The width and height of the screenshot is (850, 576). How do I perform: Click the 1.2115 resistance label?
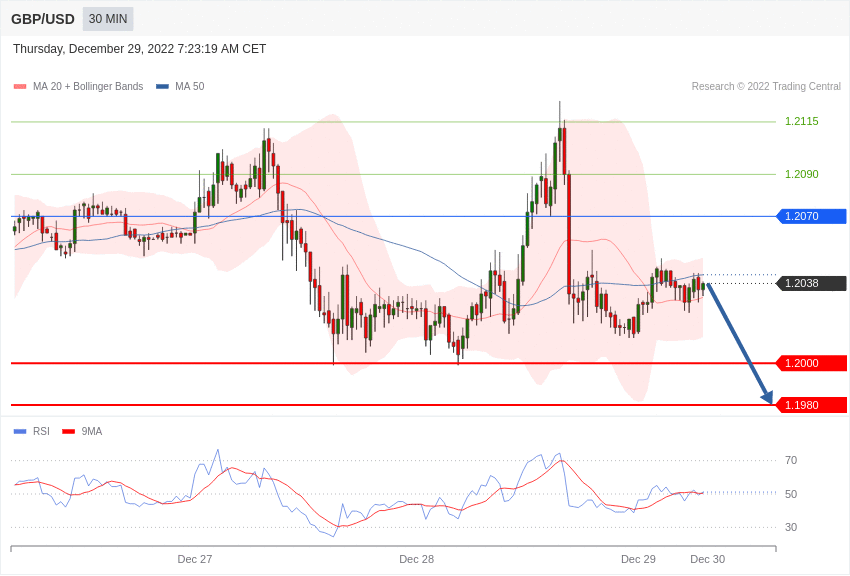[x=802, y=121]
